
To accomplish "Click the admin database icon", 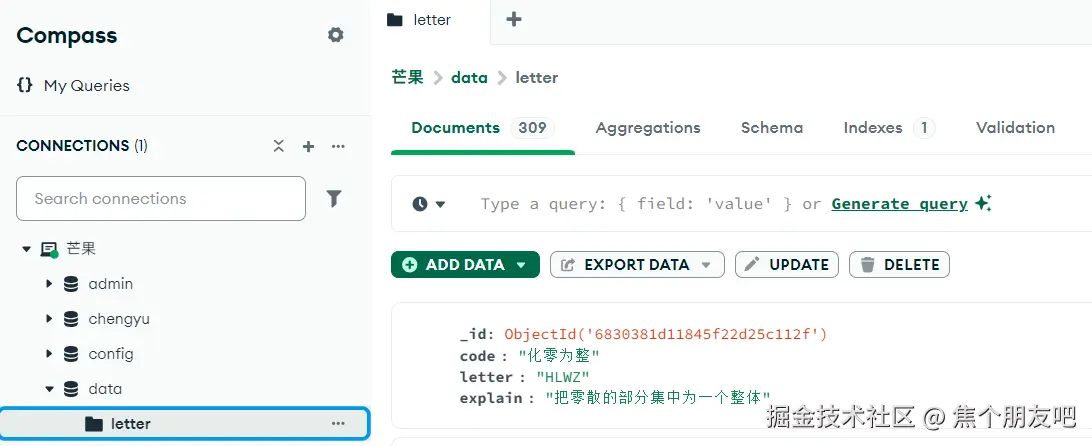I will [71, 284].
